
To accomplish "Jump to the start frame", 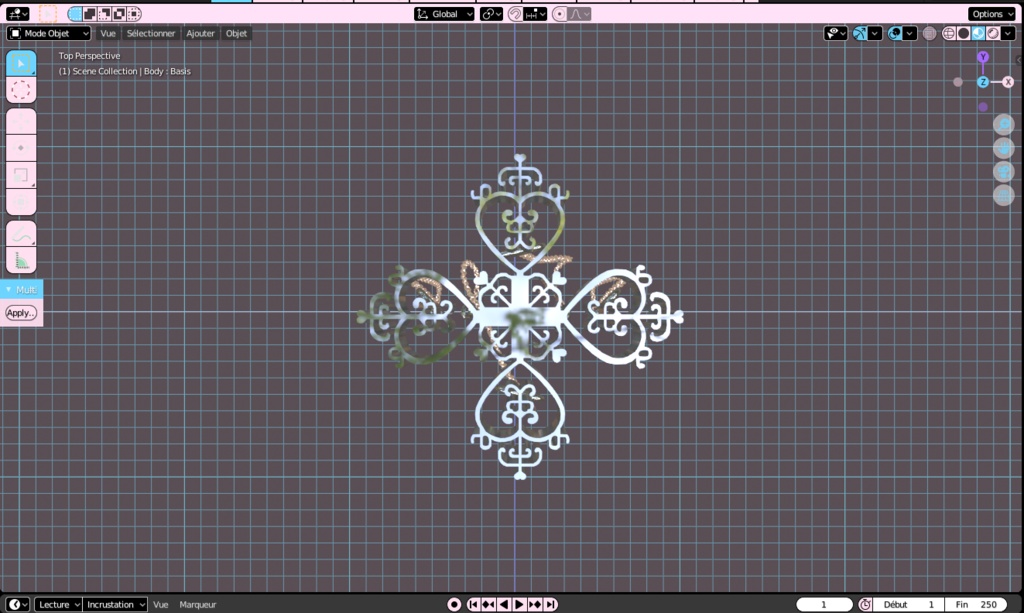I will [473, 605].
